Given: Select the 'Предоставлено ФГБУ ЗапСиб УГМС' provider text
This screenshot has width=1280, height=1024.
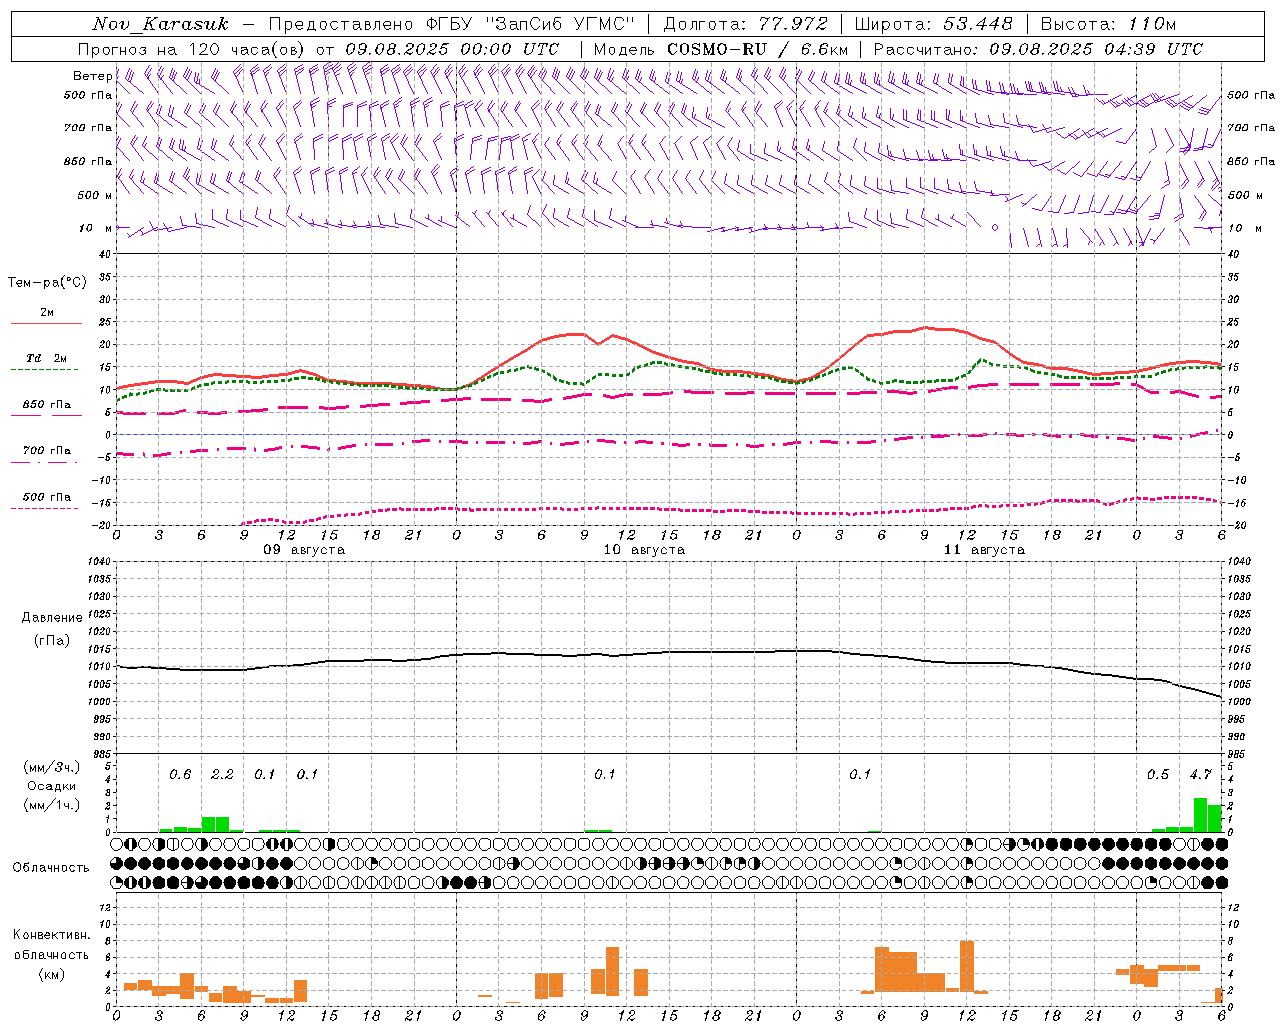Looking at the screenshot, I should tap(453, 24).
